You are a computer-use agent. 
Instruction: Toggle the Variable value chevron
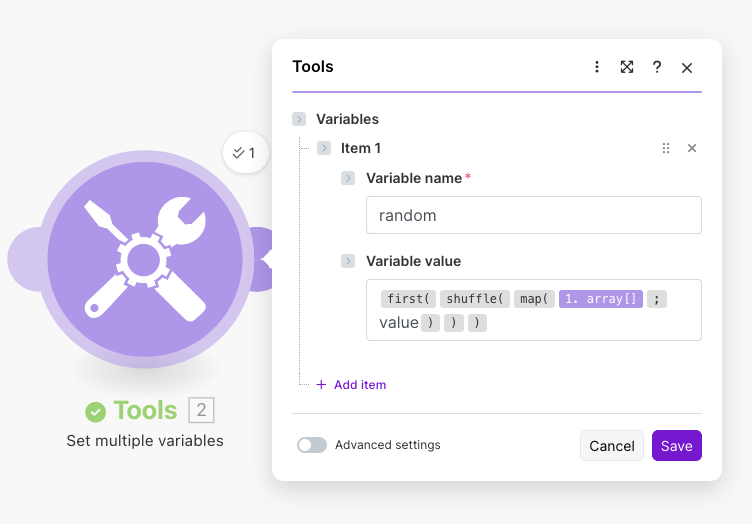(348, 261)
